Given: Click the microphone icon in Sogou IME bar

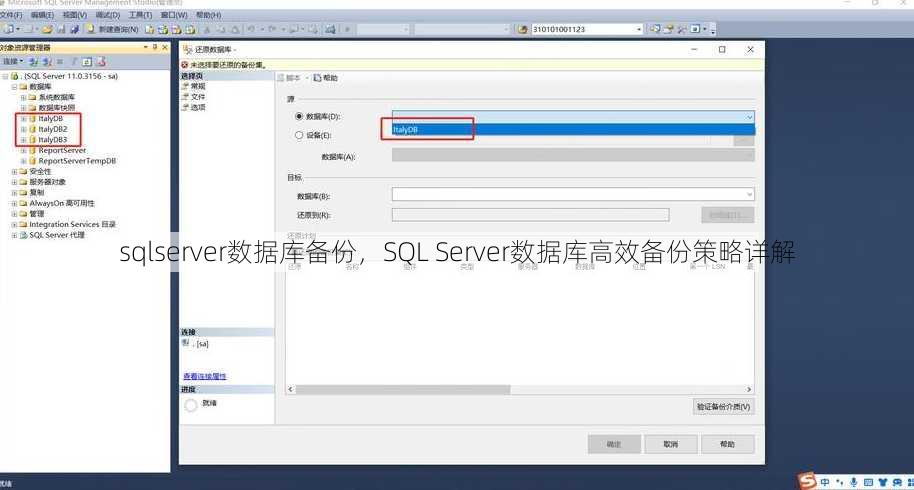Looking at the screenshot, I should coord(853,482).
